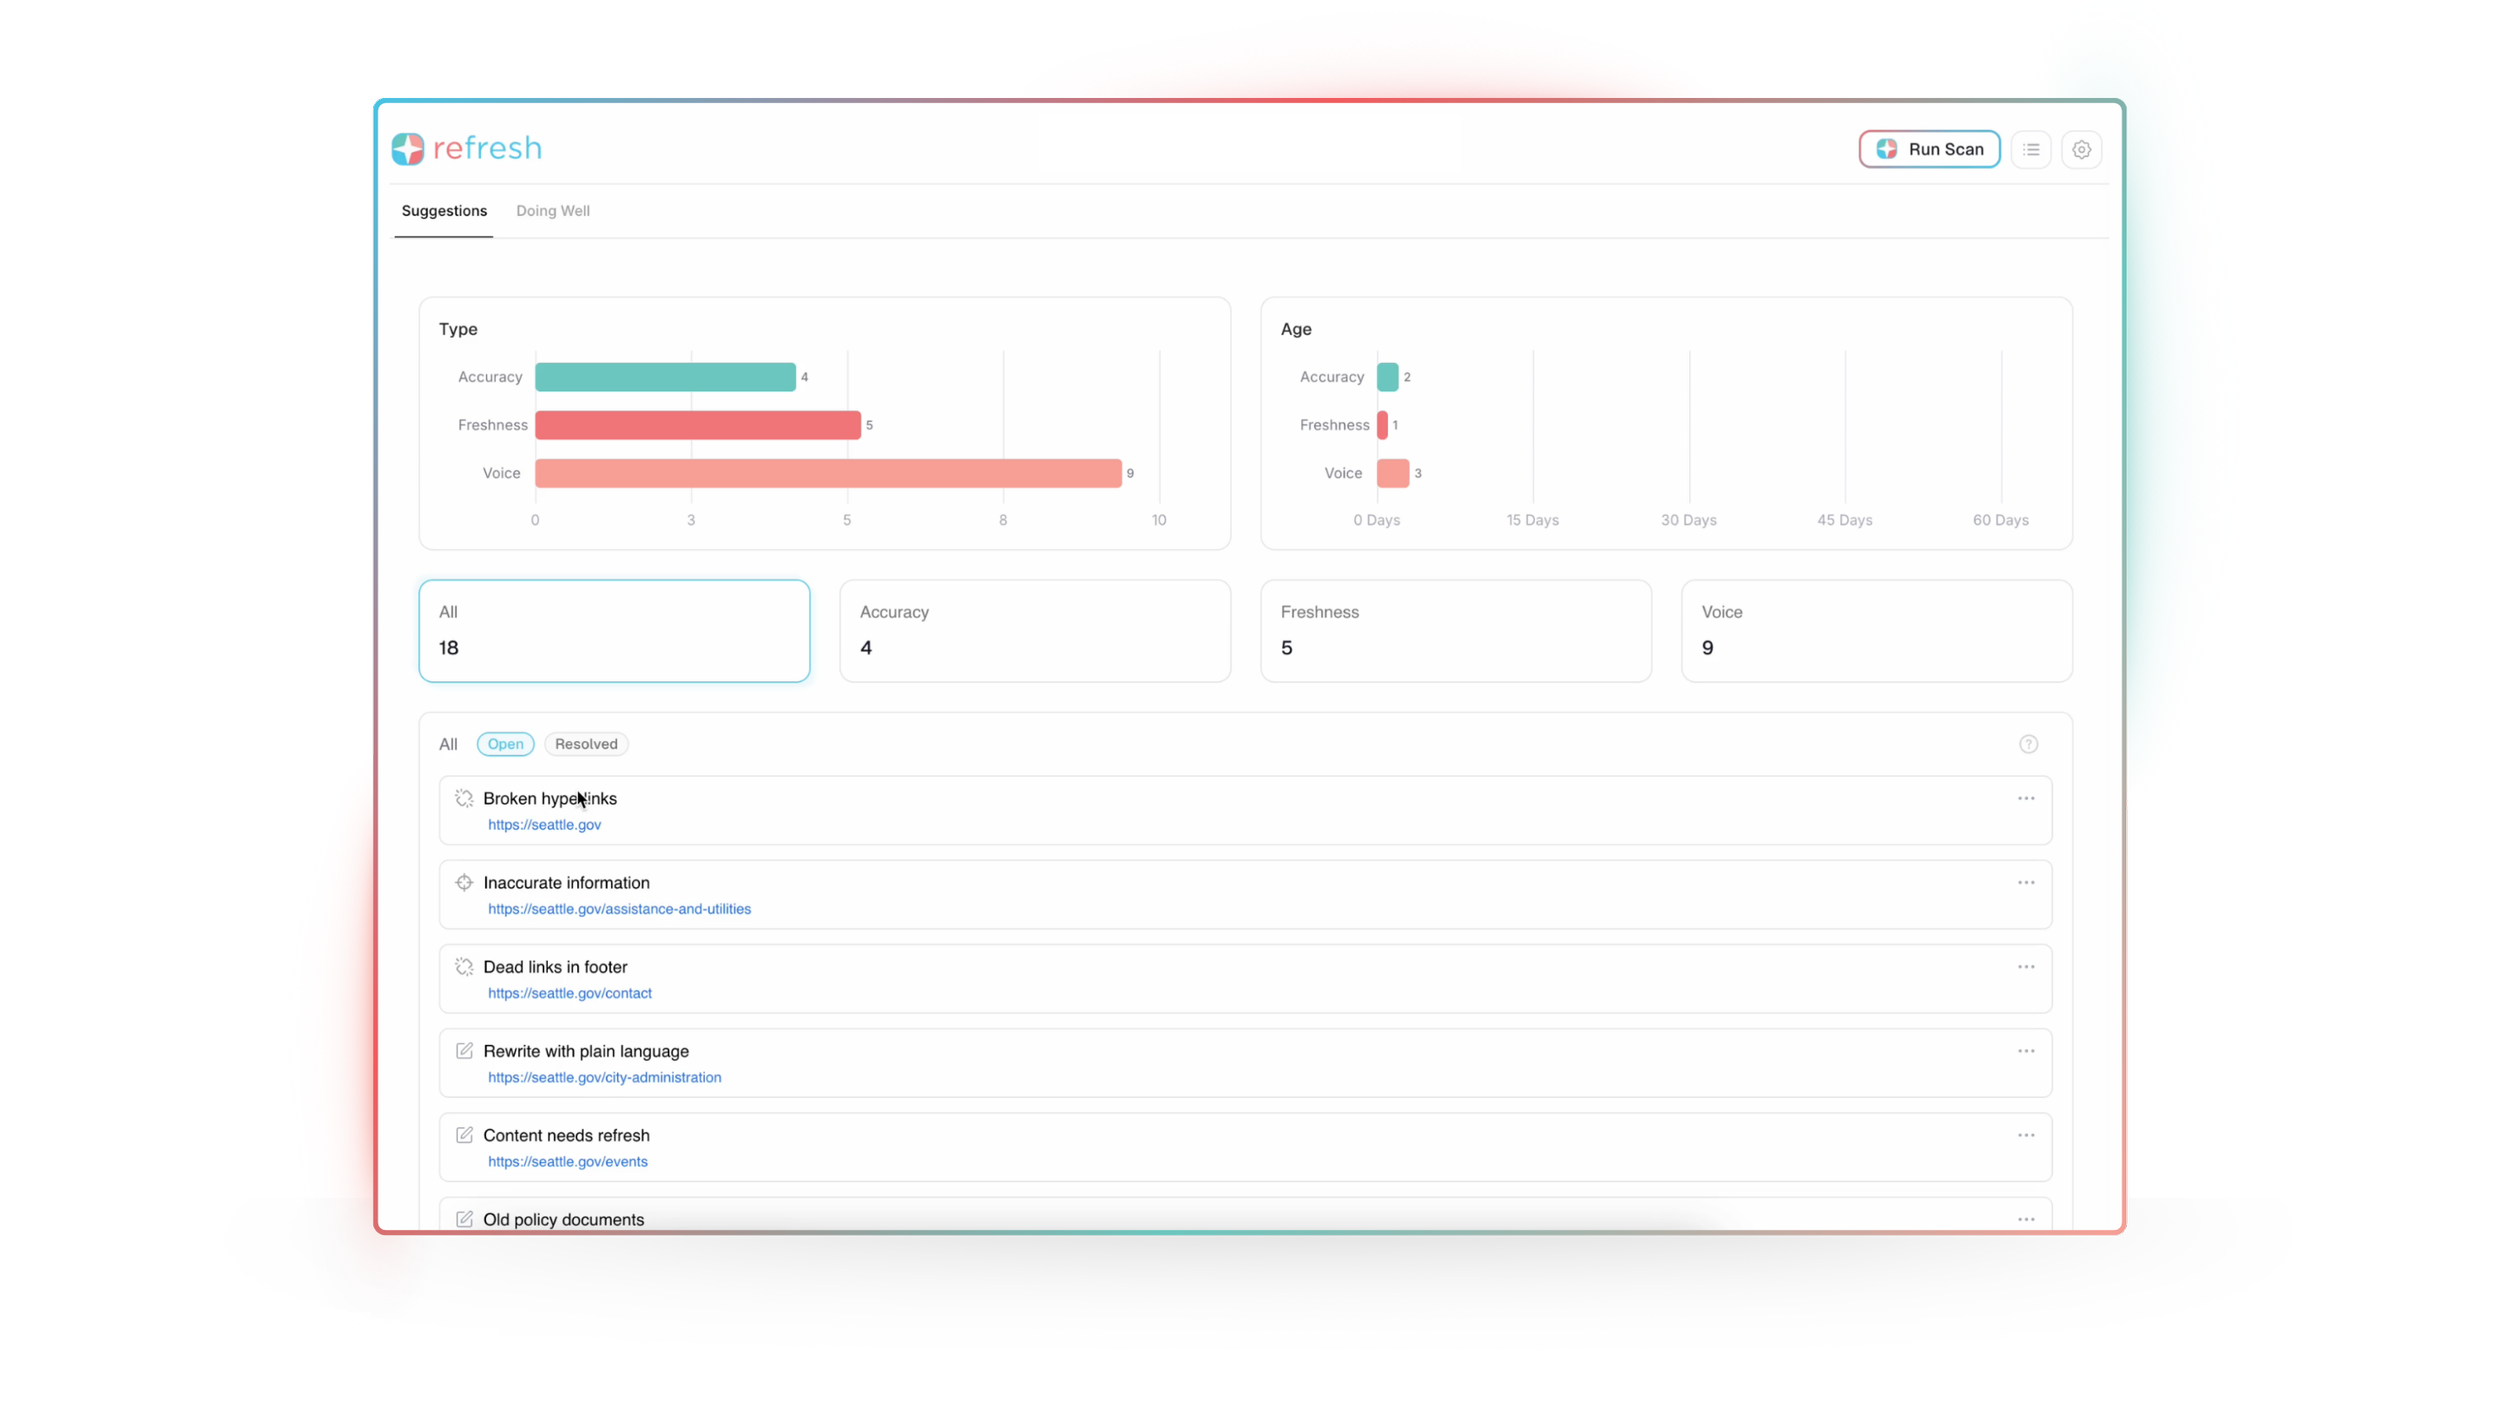Image resolution: width=2500 pixels, height=1406 pixels.
Task: Toggle the Open filter pill
Action: click(505, 744)
